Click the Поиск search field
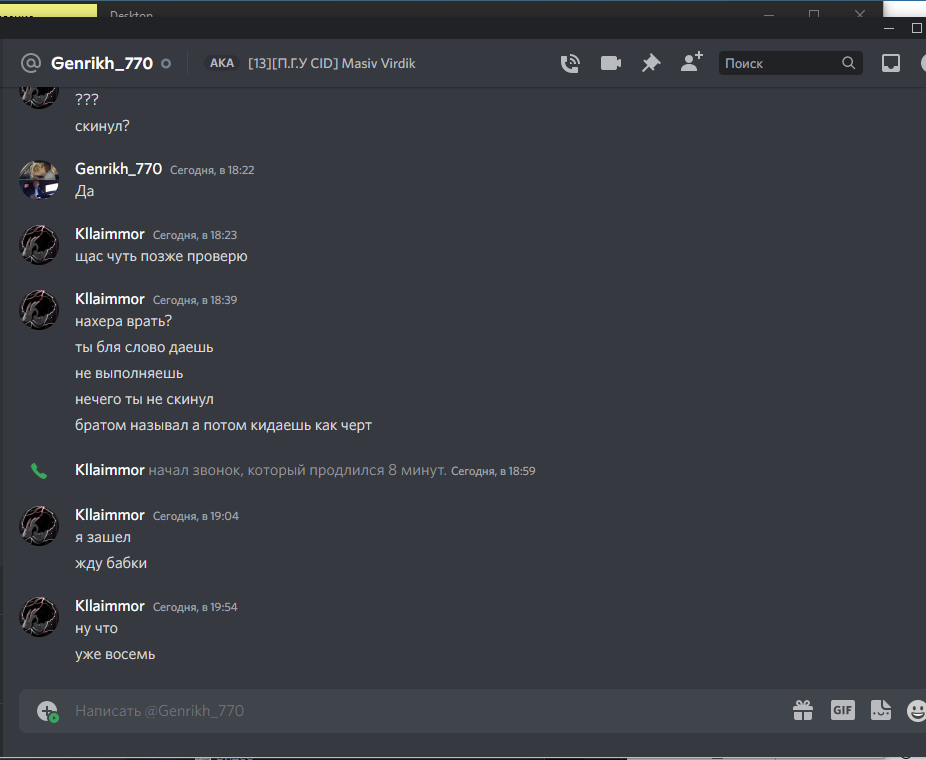The width and height of the screenshot is (926, 760). point(790,63)
